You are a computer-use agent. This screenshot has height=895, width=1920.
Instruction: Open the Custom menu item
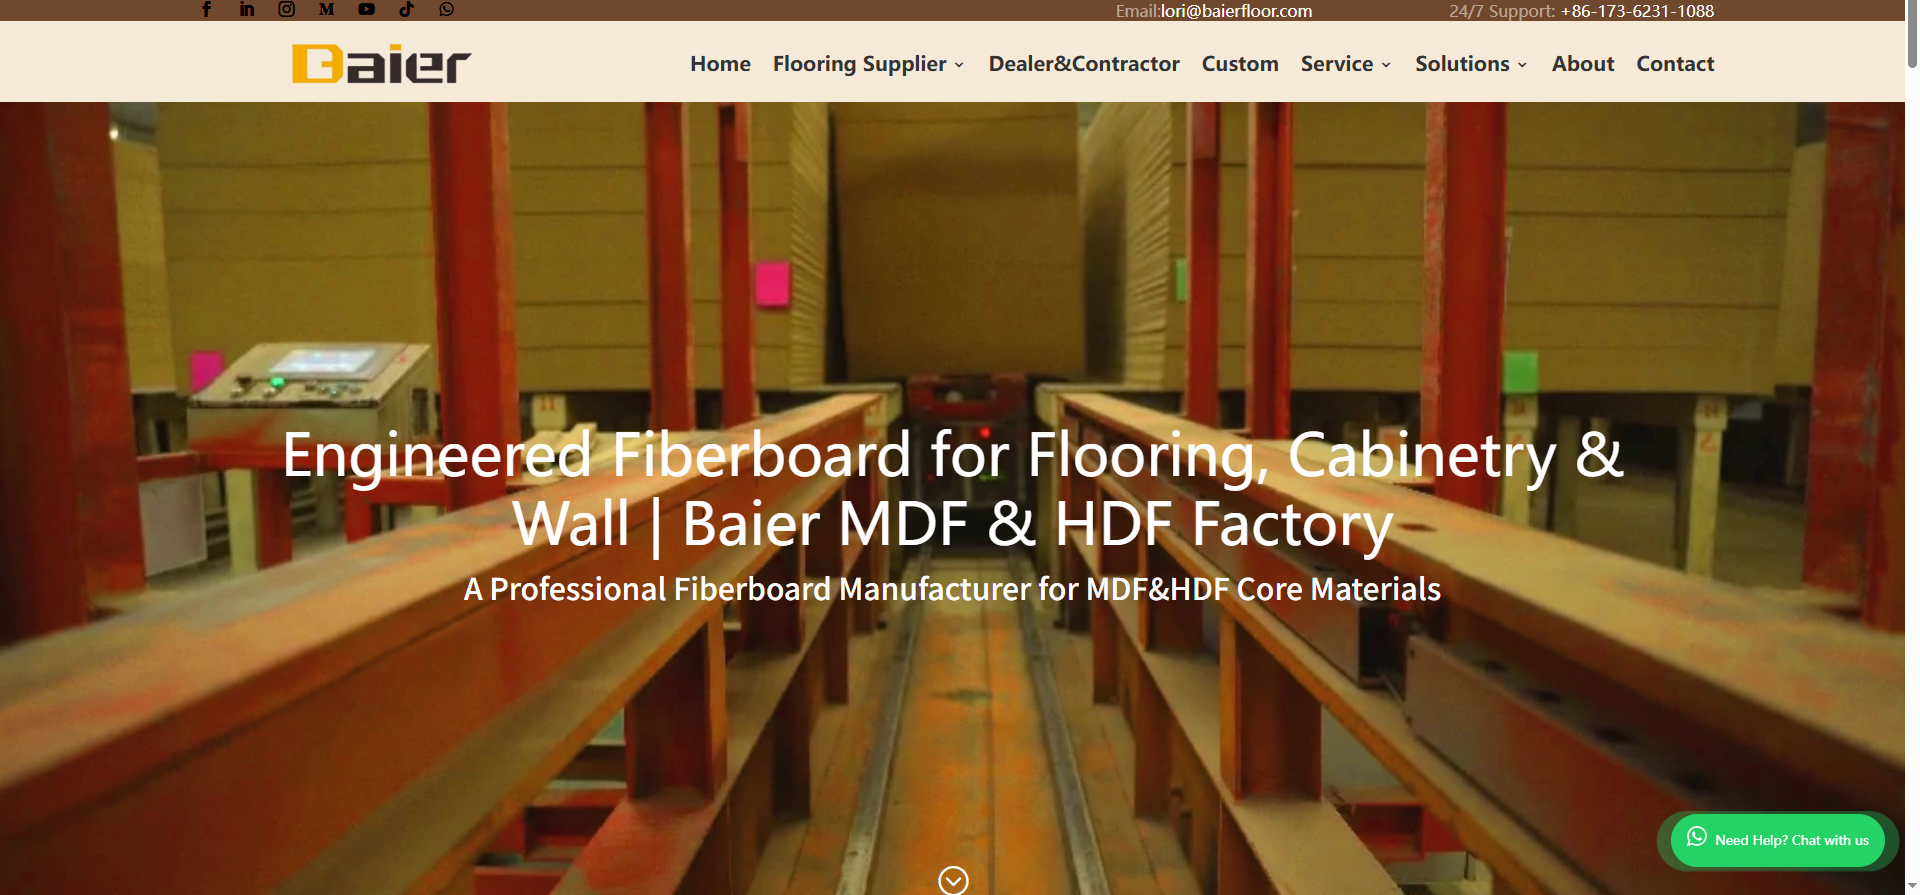[x=1240, y=64]
